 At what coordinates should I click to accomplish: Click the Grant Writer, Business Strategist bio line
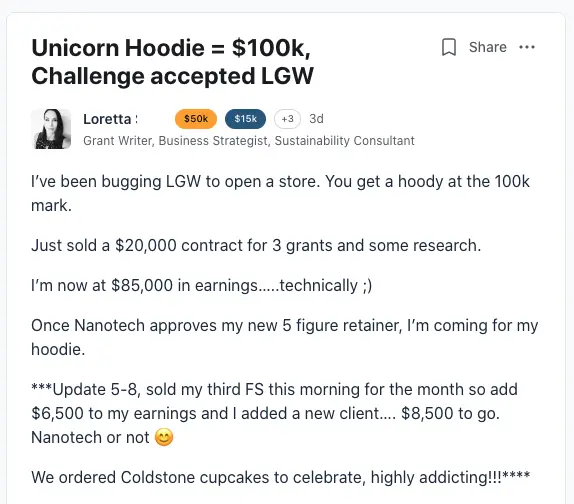pyautogui.click(x=249, y=141)
